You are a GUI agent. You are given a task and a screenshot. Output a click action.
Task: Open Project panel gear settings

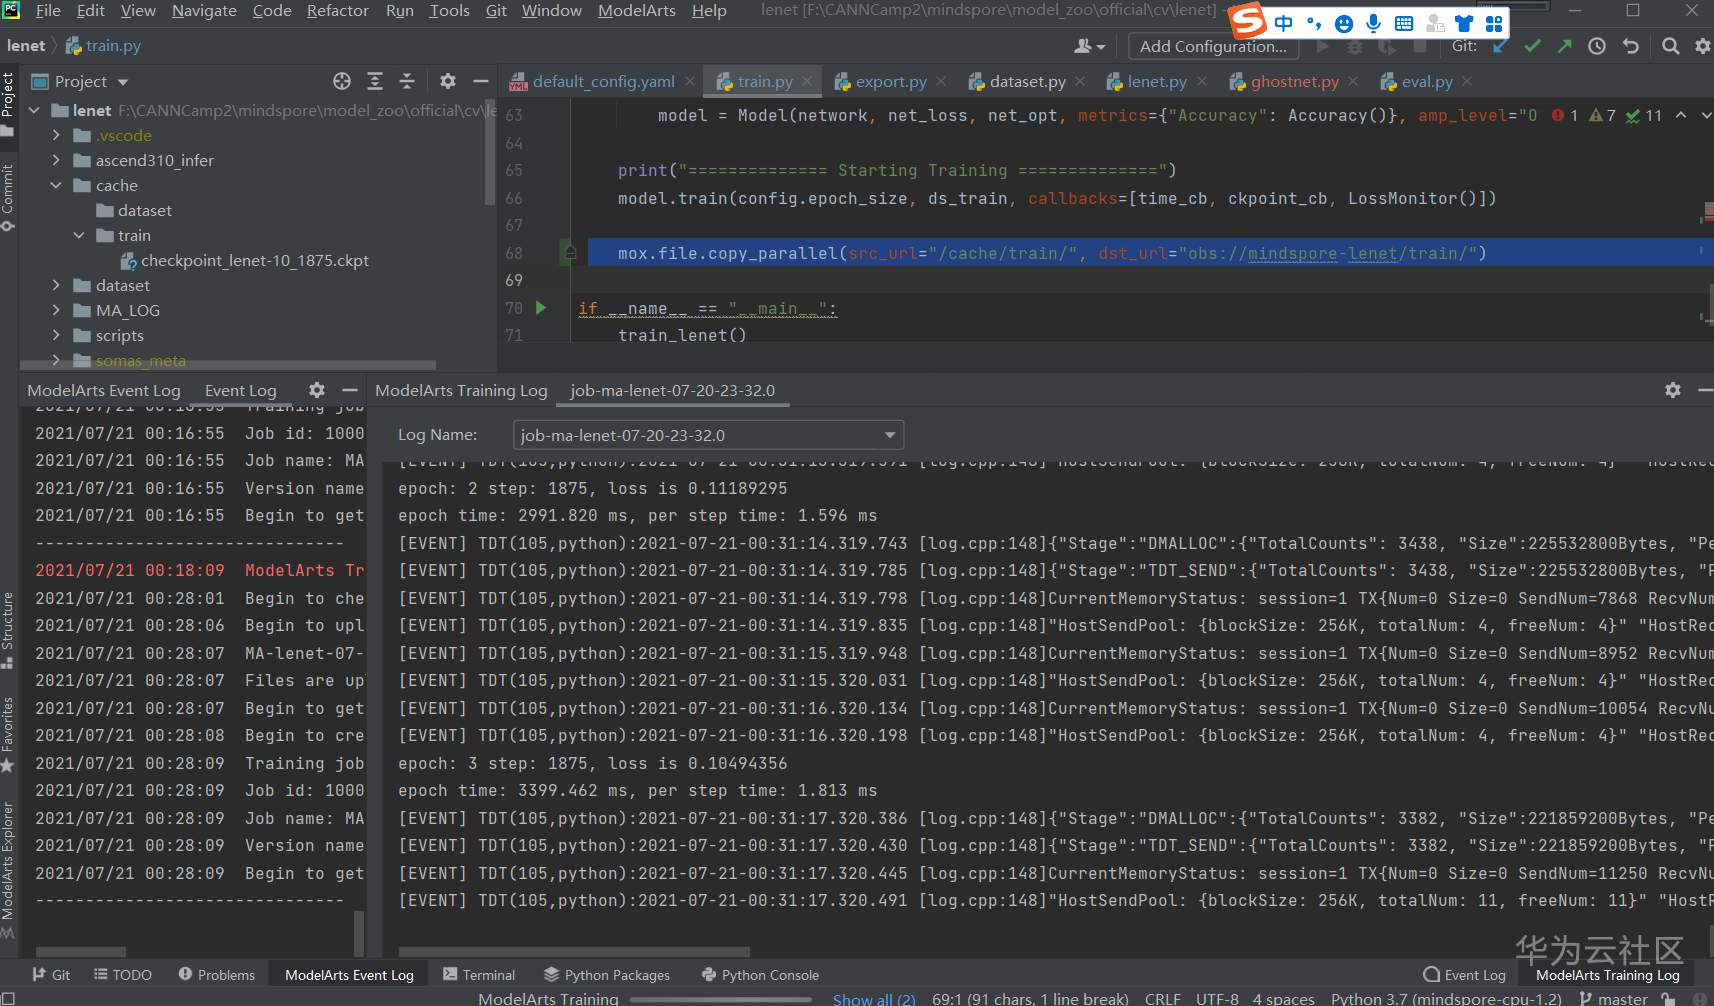[x=448, y=82]
